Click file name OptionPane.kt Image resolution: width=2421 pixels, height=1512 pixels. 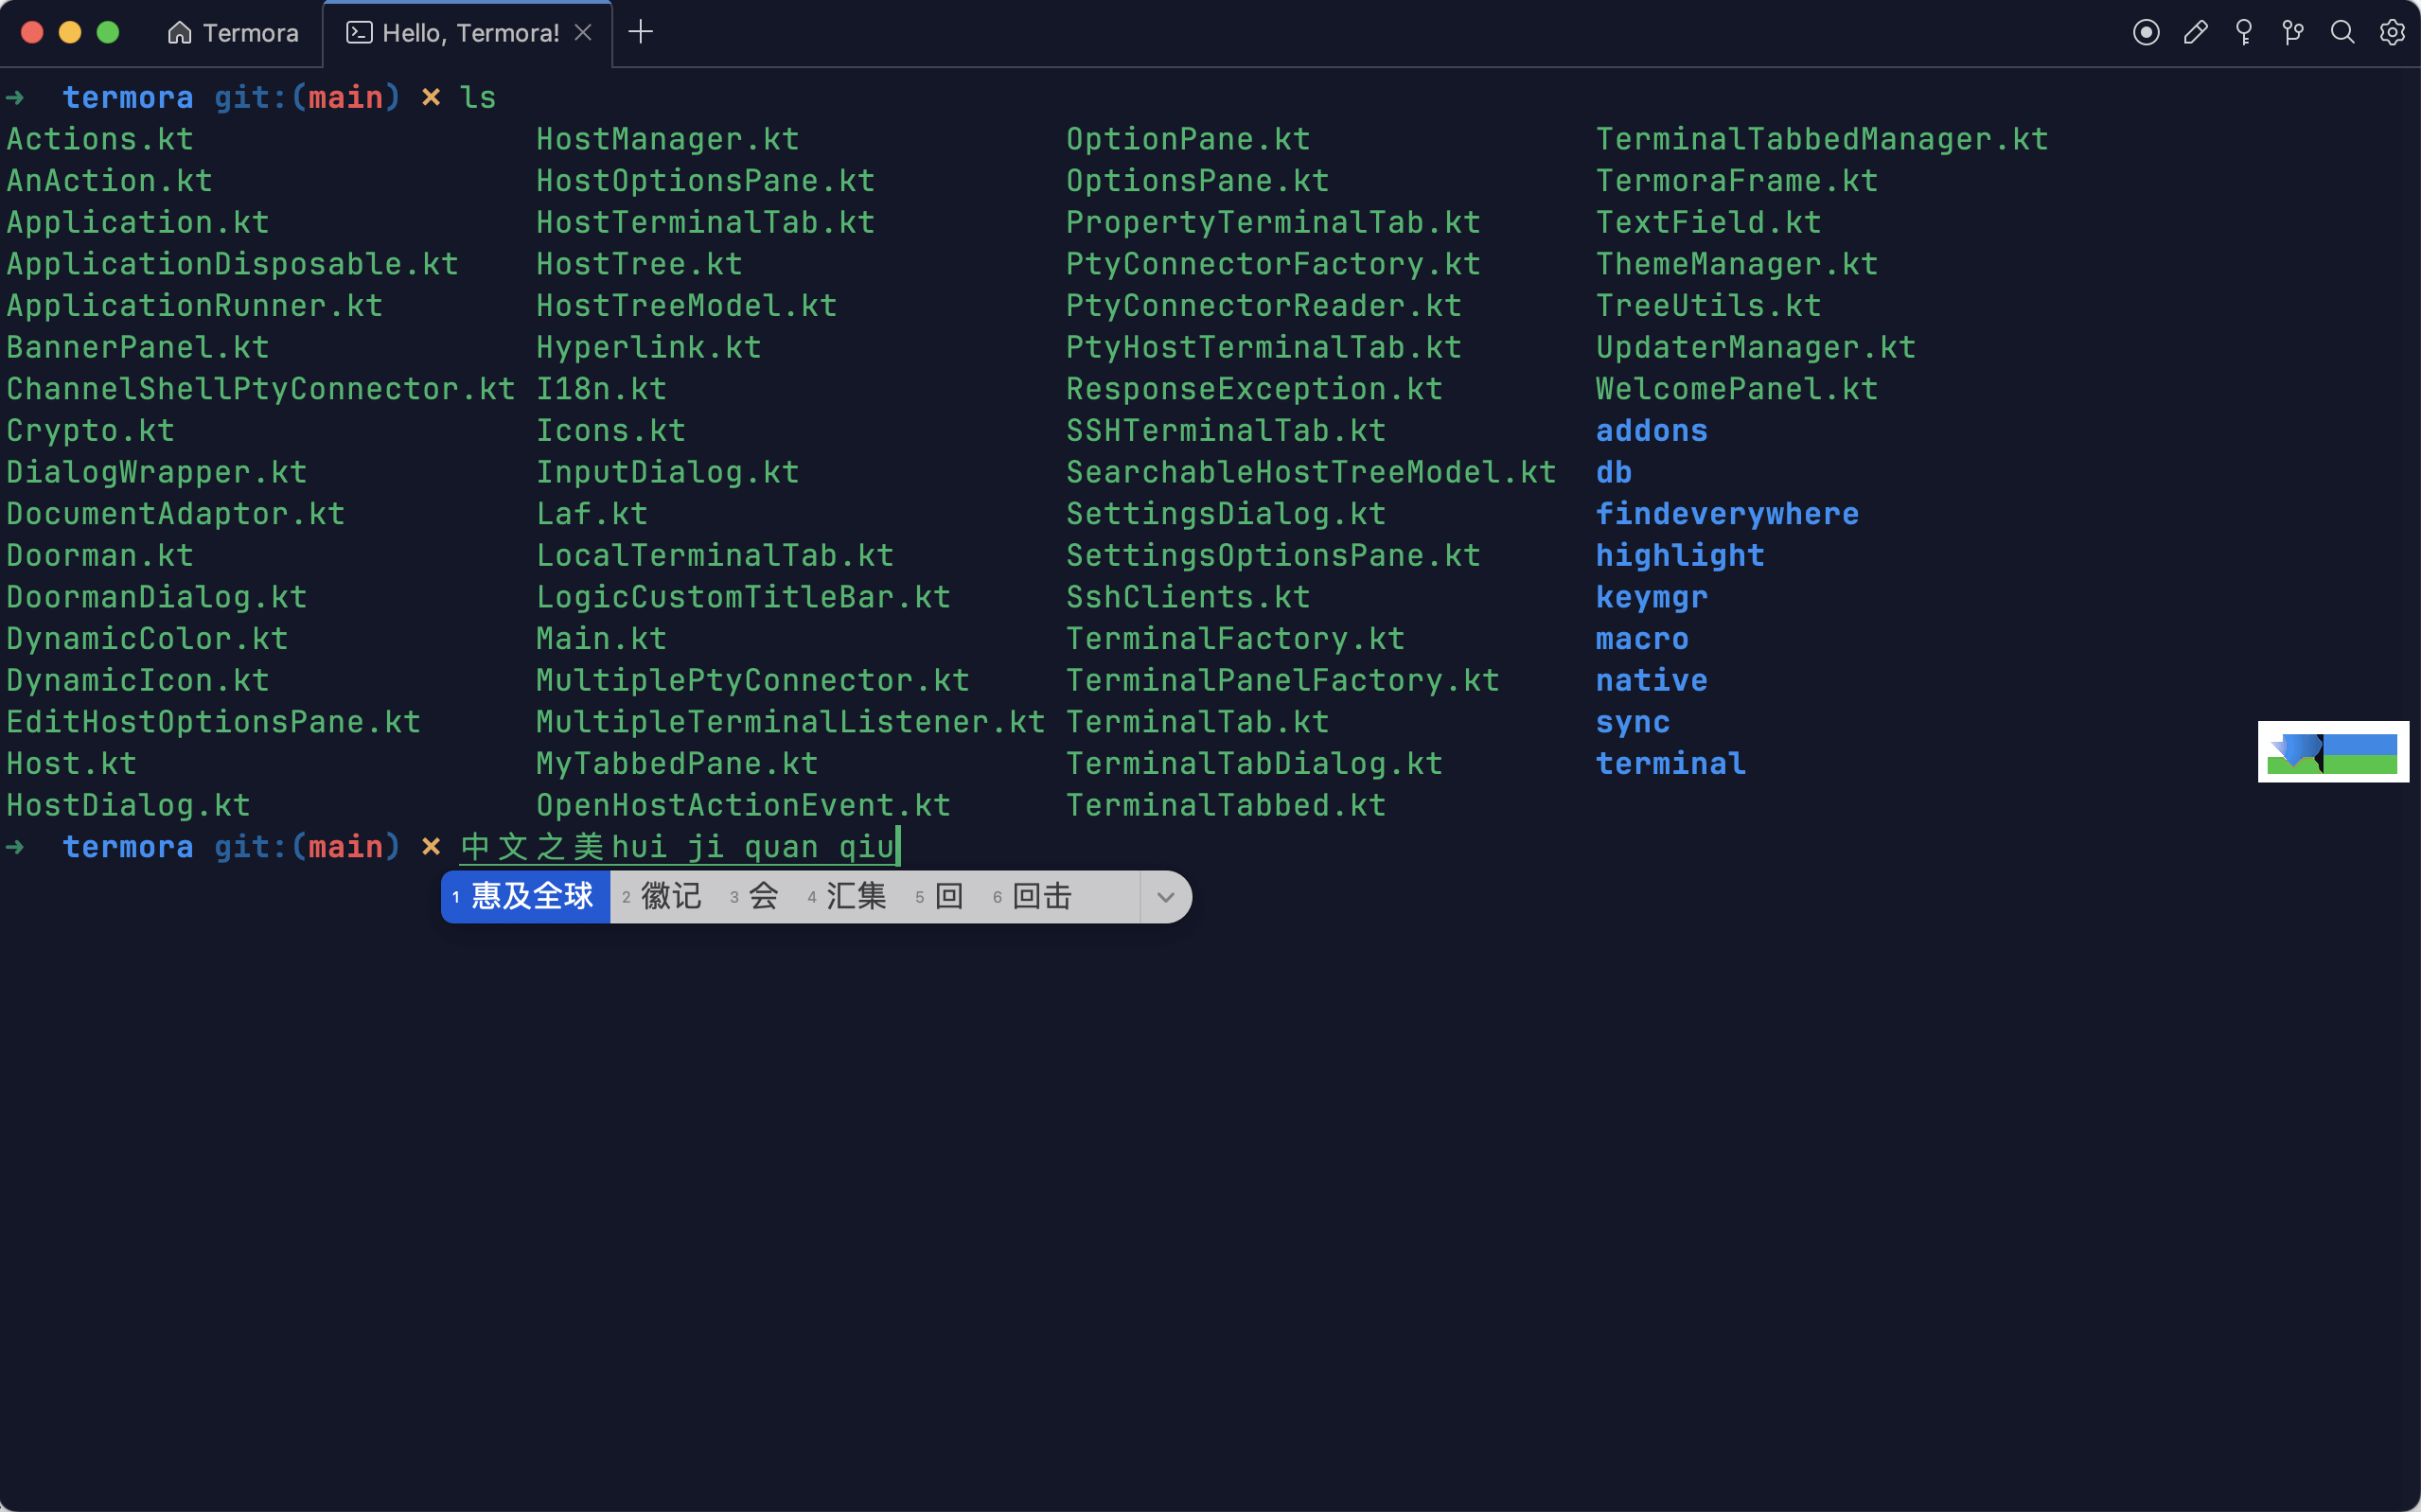click(x=1188, y=139)
